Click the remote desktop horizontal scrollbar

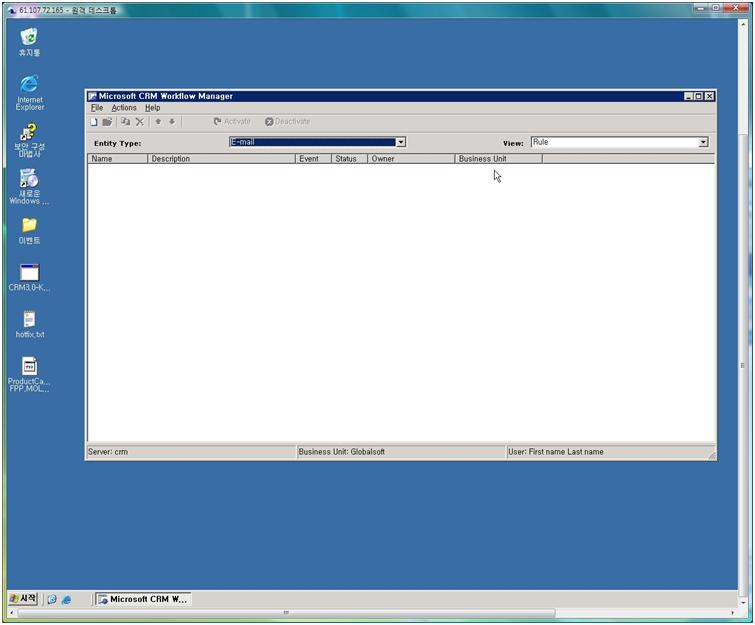[286, 612]
